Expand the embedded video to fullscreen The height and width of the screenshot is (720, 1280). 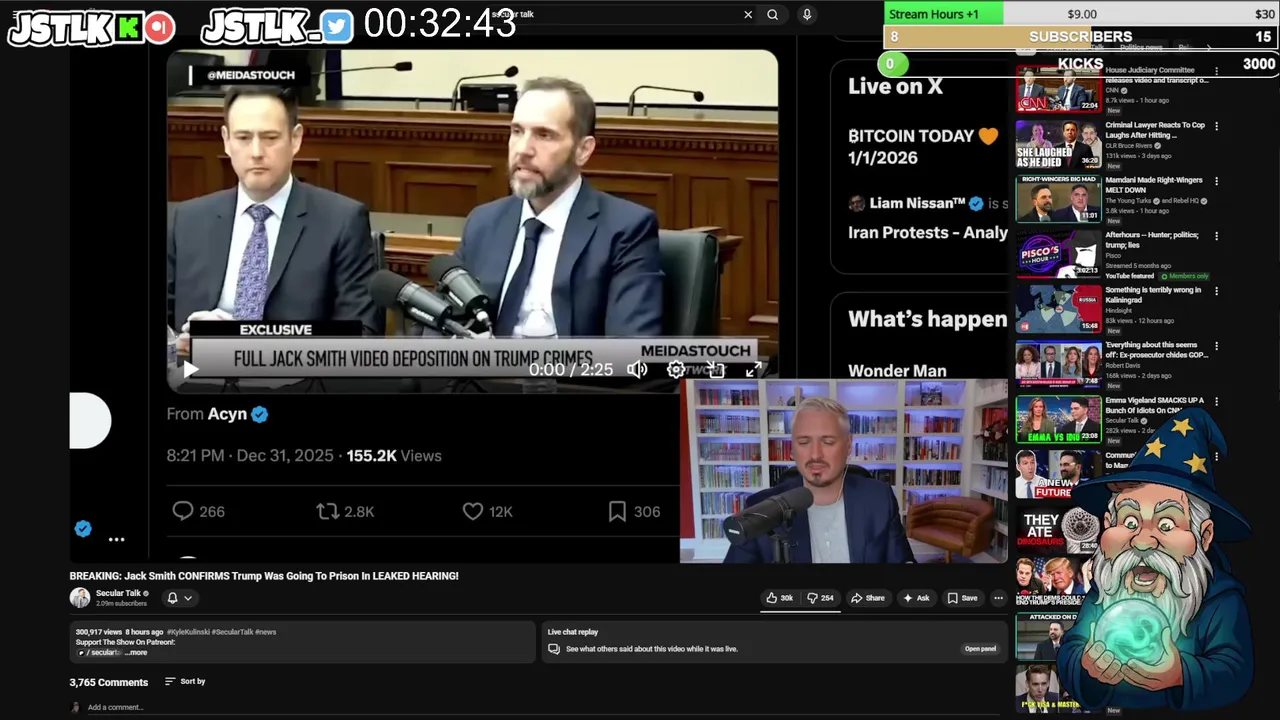click(x=753, y=369)
